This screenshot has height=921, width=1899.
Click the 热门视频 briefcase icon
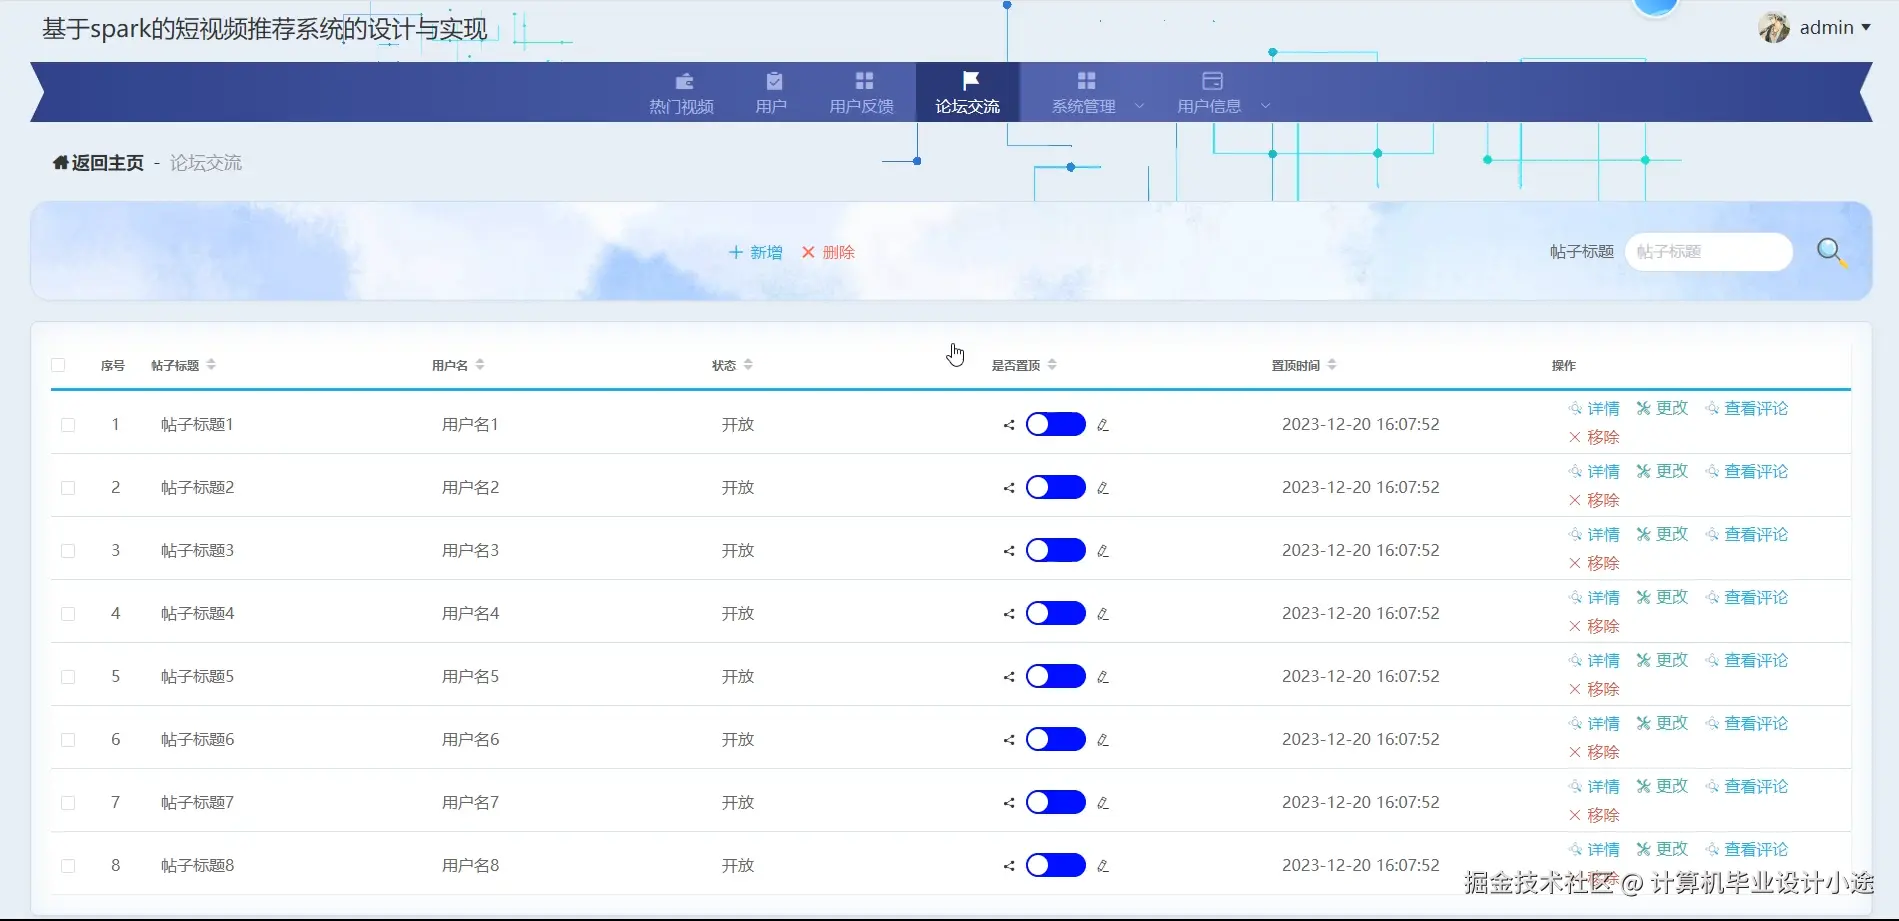[x=684, y=81]
